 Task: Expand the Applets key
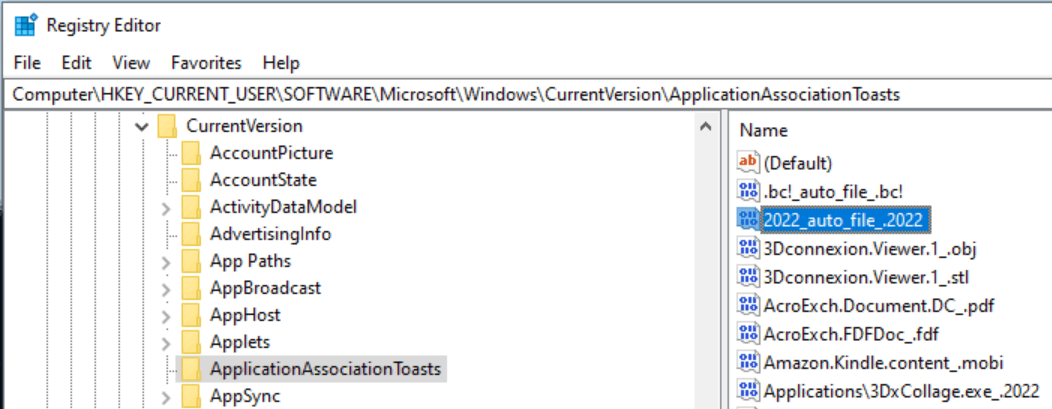click(166, 343)
